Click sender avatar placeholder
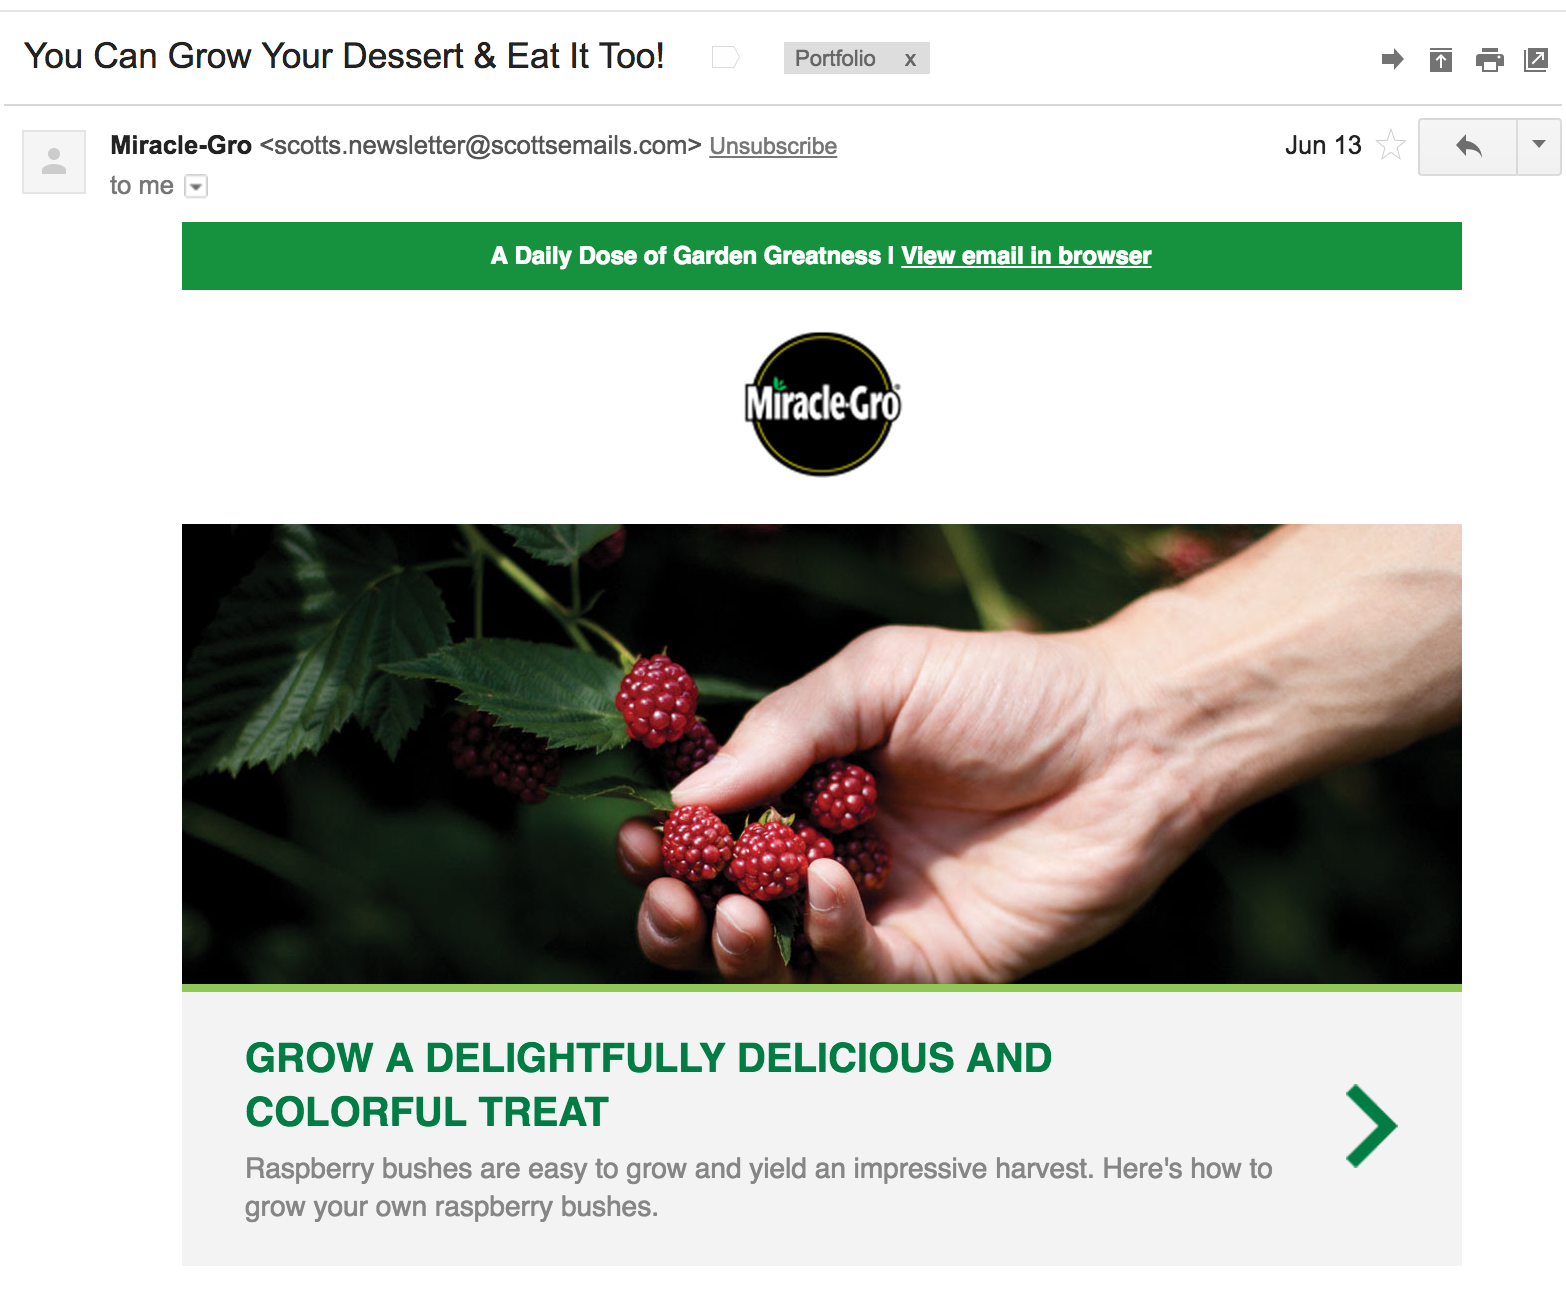 coord(54,161)
